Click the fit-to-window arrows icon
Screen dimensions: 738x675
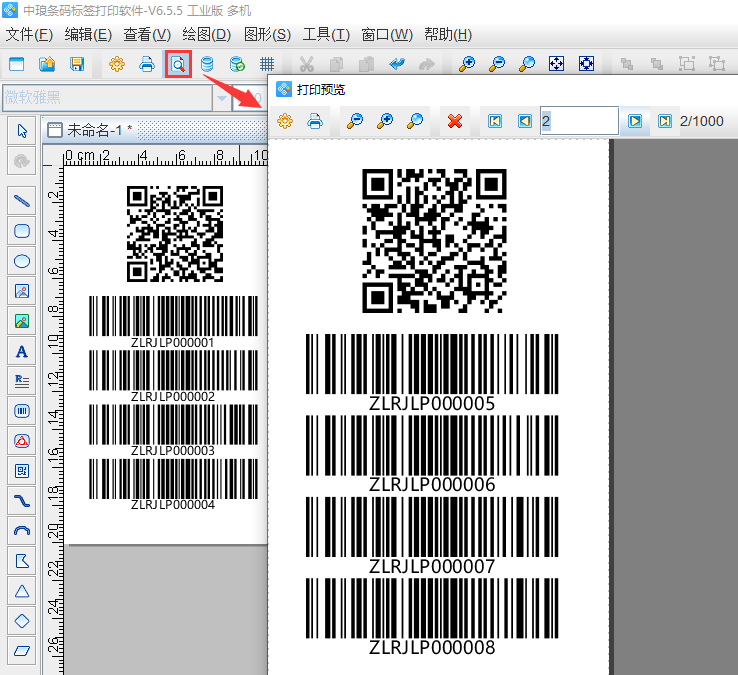[556, 64]
